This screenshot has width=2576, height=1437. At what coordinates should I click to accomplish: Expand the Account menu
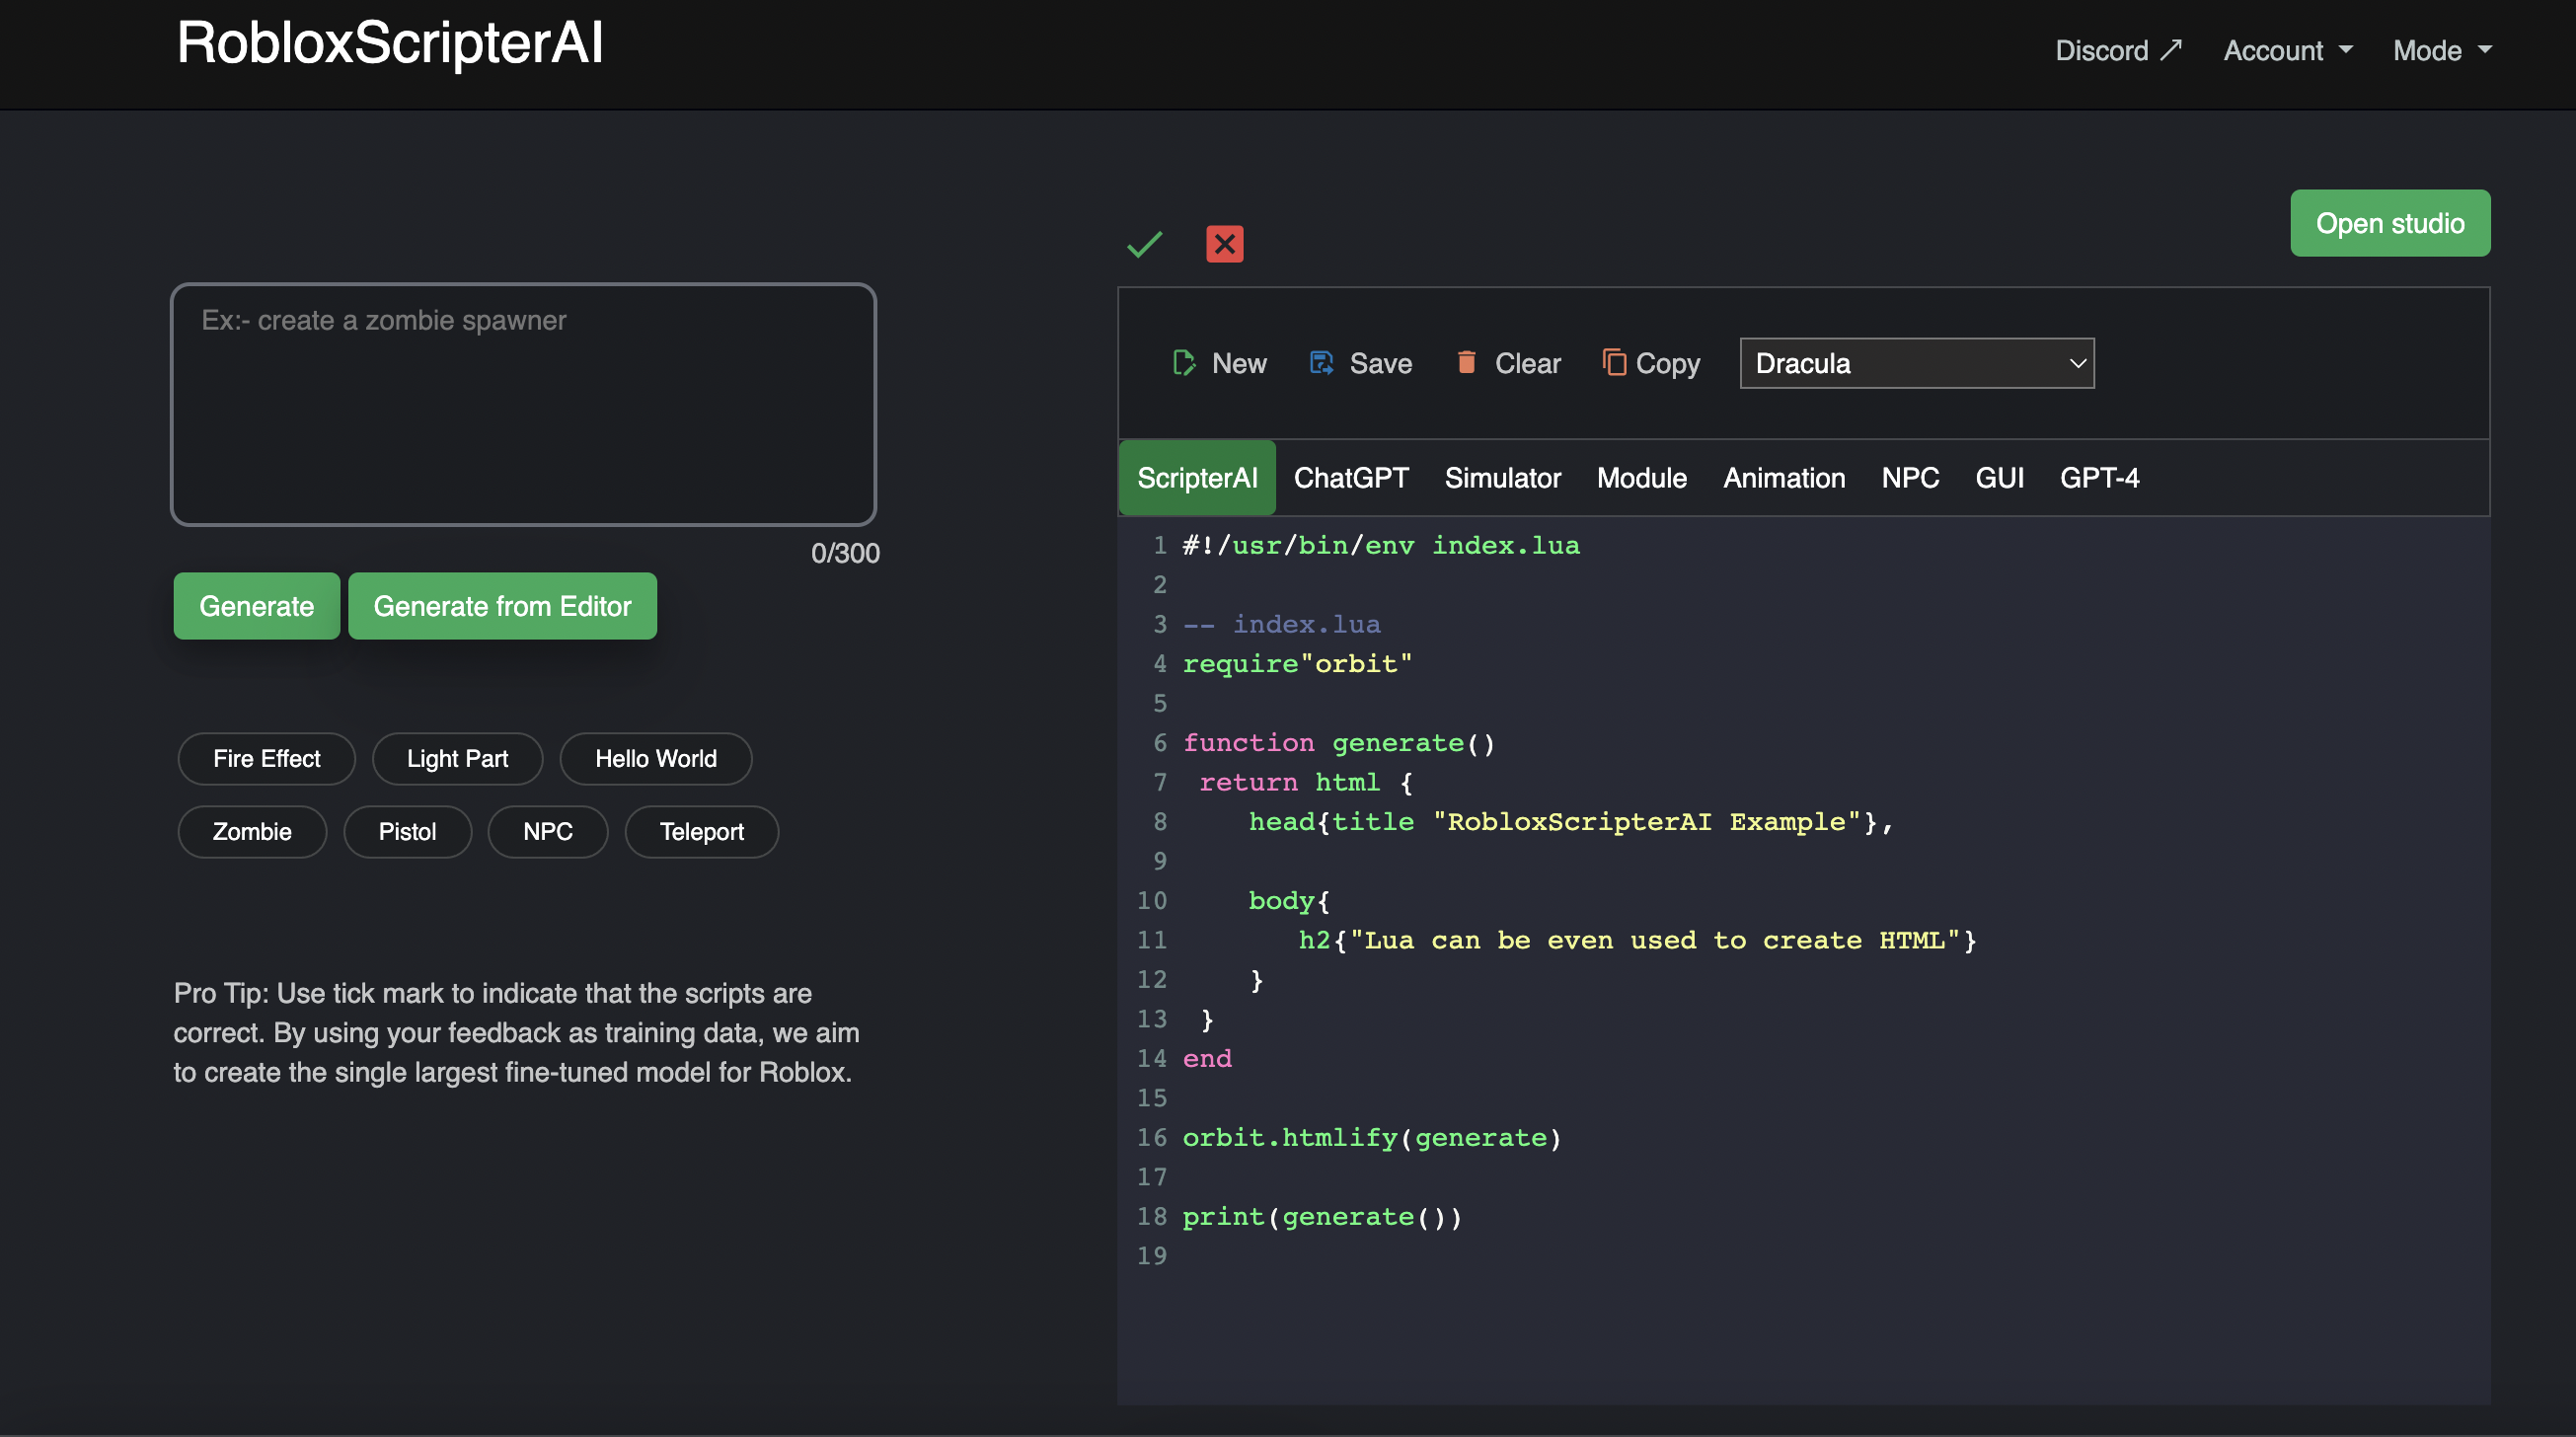pos(2287,50)
